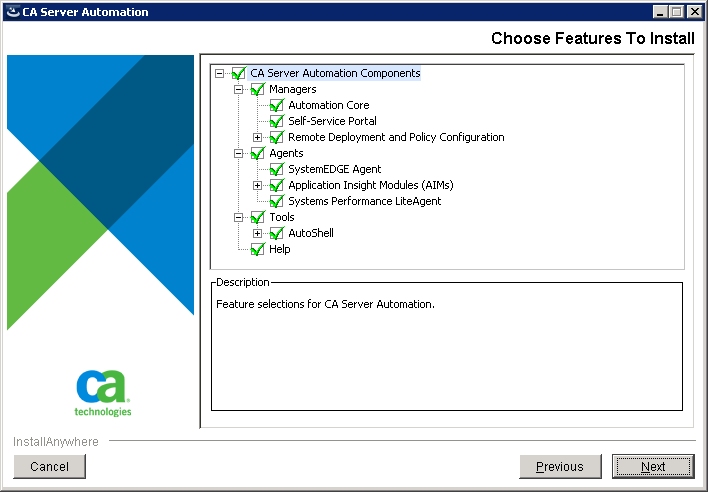Uncheck Systems Performance LiteAgent checkbox
This screenshot has width=708, height=492.
click(x=276, y=201)
